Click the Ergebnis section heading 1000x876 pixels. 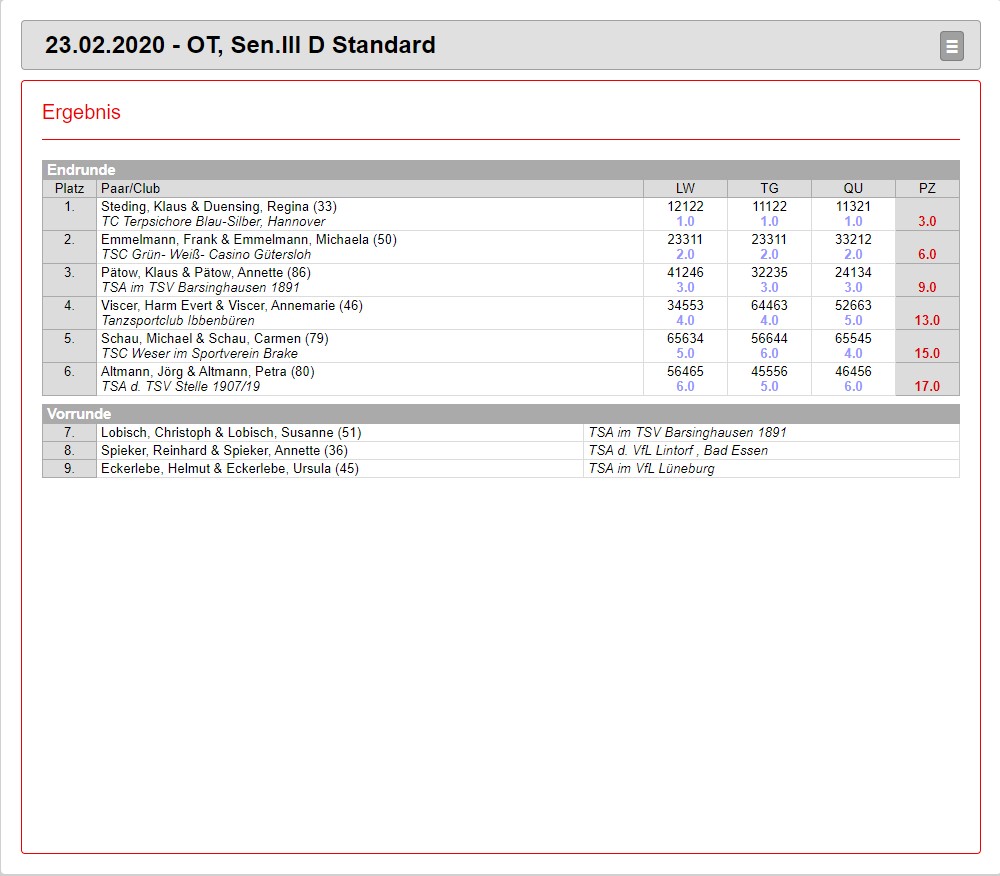(x=81, y=112)
